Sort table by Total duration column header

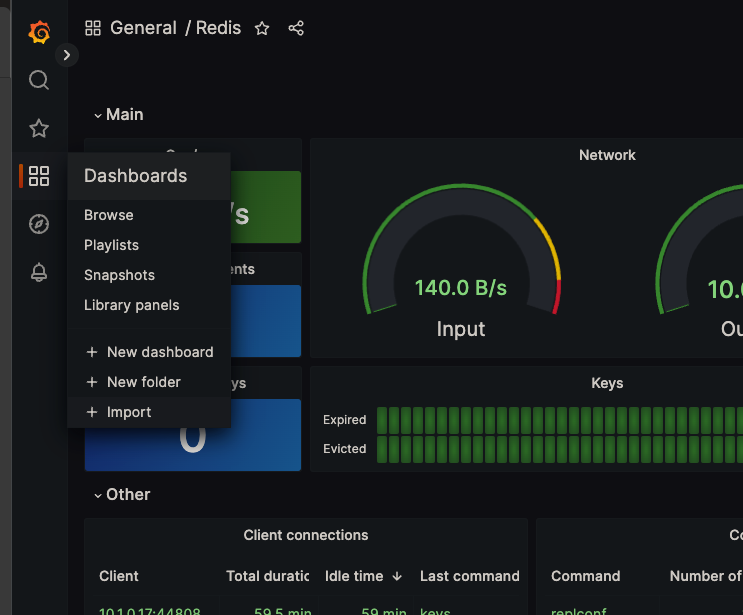(268, 576)
